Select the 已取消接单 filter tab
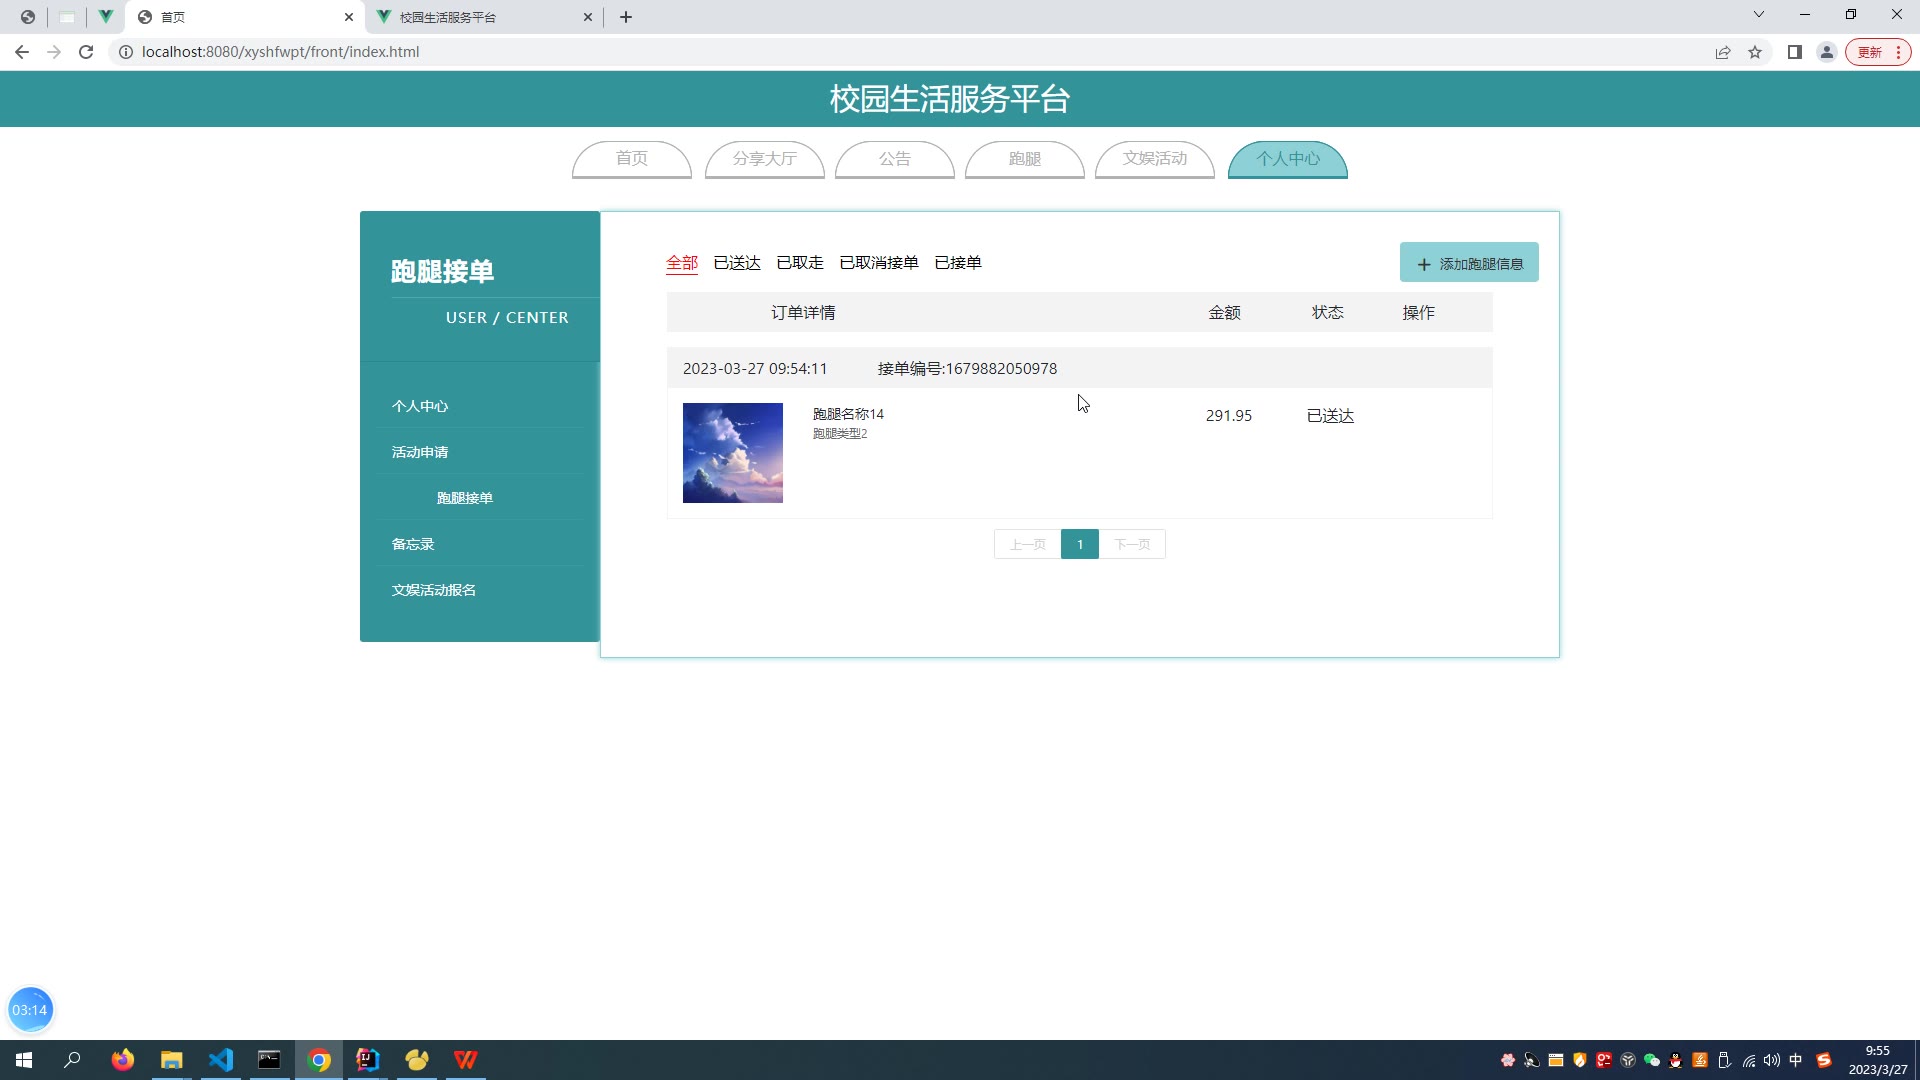This screenshot has width=1920, height=1080. pyautogui.click(x=878, y=263)
